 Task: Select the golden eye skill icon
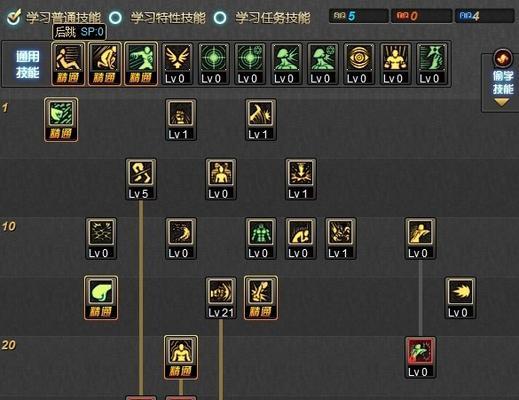coord(359,64)
